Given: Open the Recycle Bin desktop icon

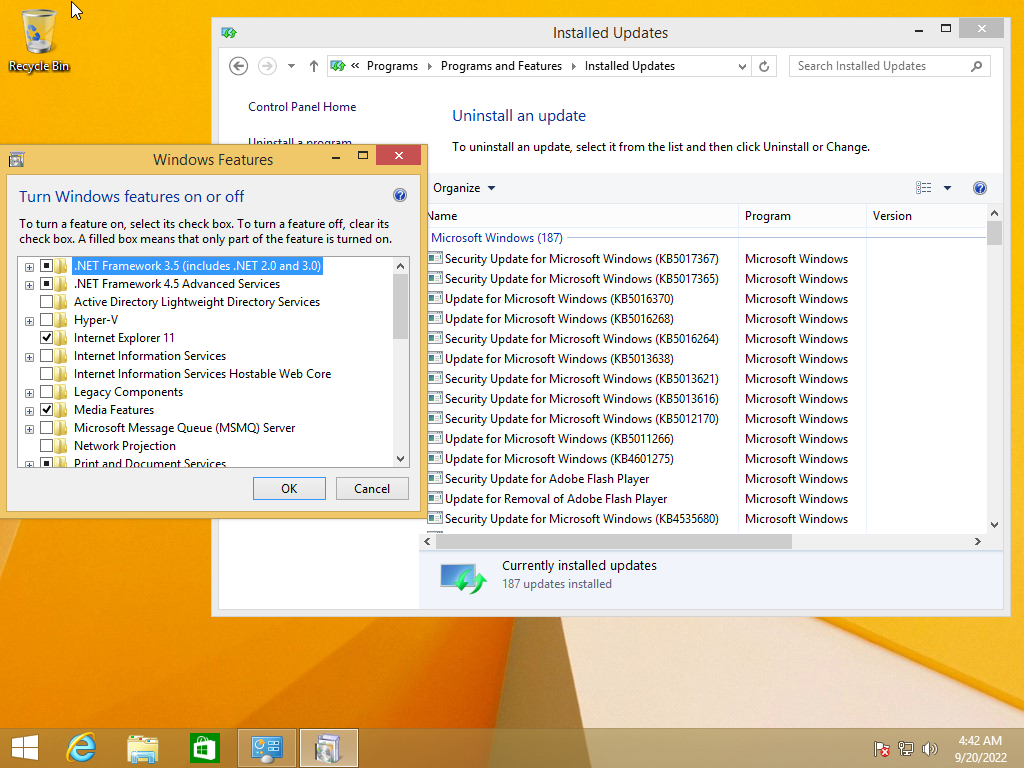Looking at the screenshot, I should click(x=39, y=40).
